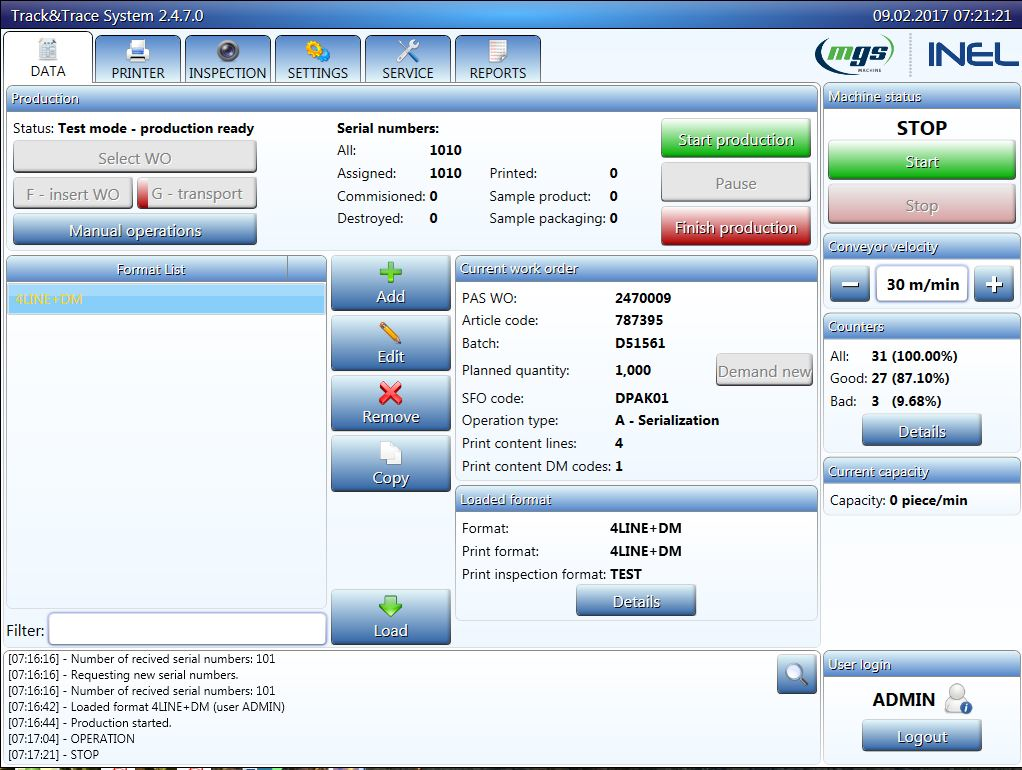
Task: Switch to the INSPECTION tab
Action: pyautogui.click(x=228, y=60)
